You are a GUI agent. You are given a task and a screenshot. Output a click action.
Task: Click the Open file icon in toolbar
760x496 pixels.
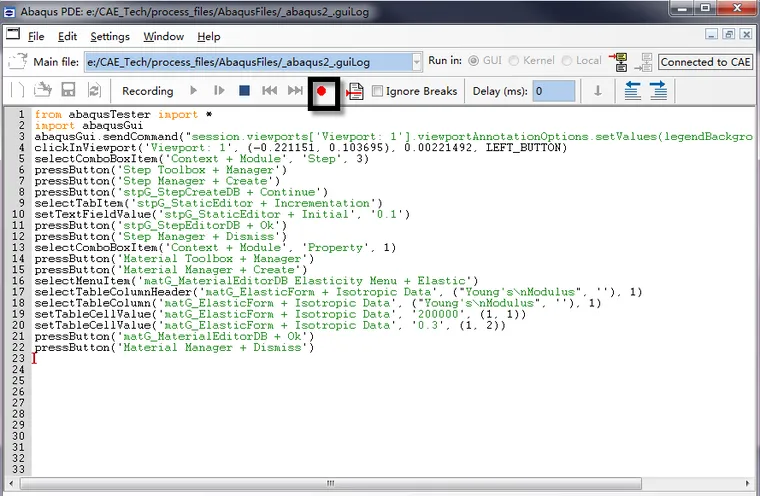click(x=43, y=90)
